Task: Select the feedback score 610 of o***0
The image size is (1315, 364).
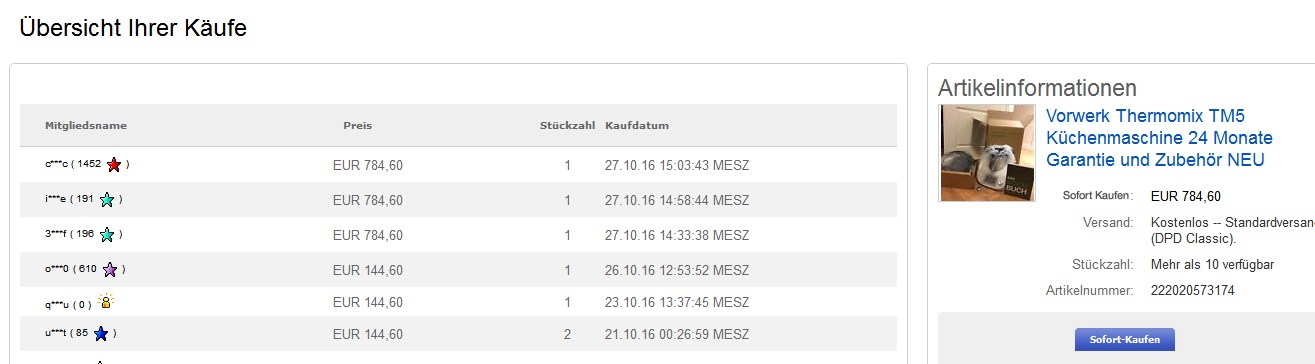Action: pos(88,270)
